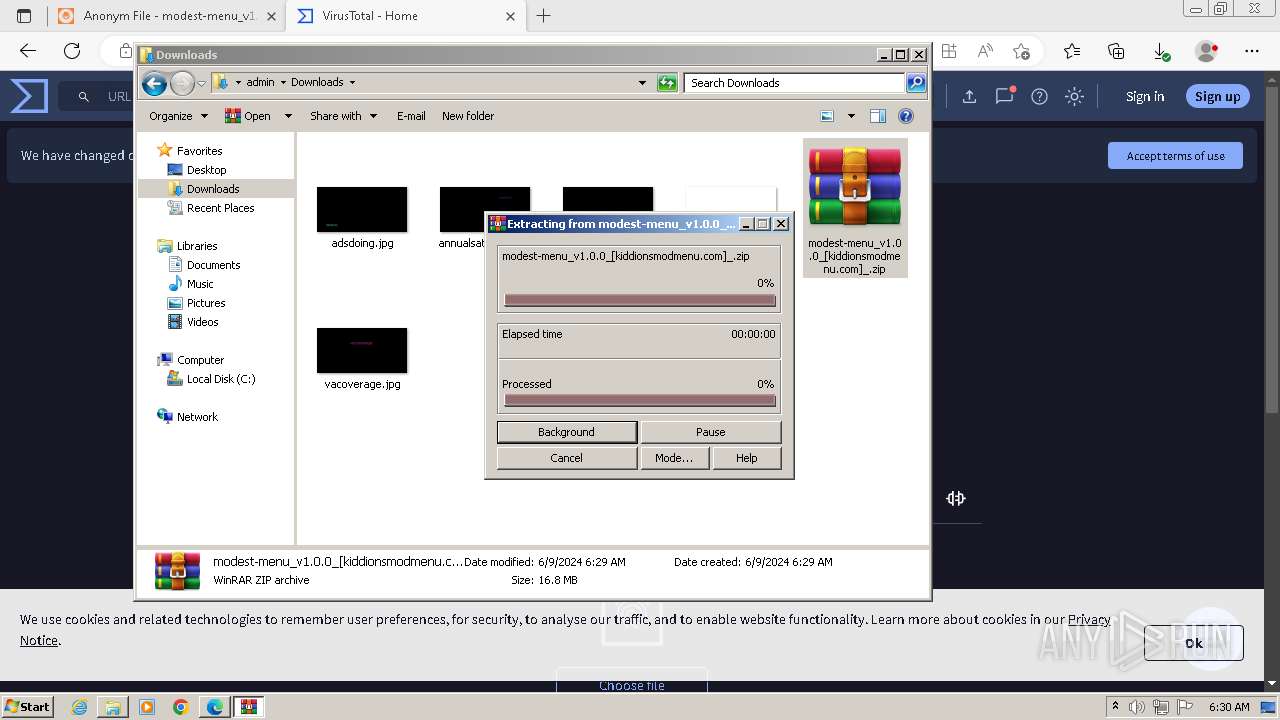Open the Share with dropdown menu

pos(343,116)
